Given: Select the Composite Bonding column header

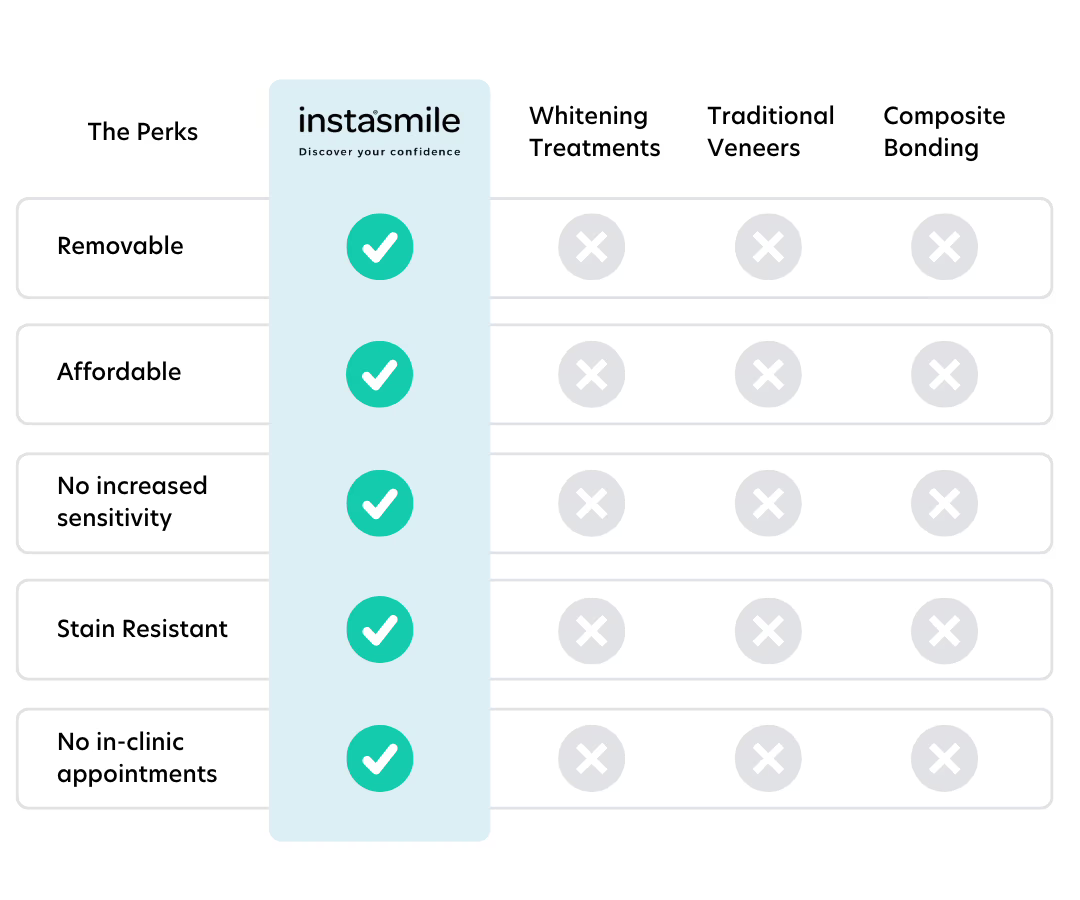Looking at the screenshot, I should tap(944, 132).
